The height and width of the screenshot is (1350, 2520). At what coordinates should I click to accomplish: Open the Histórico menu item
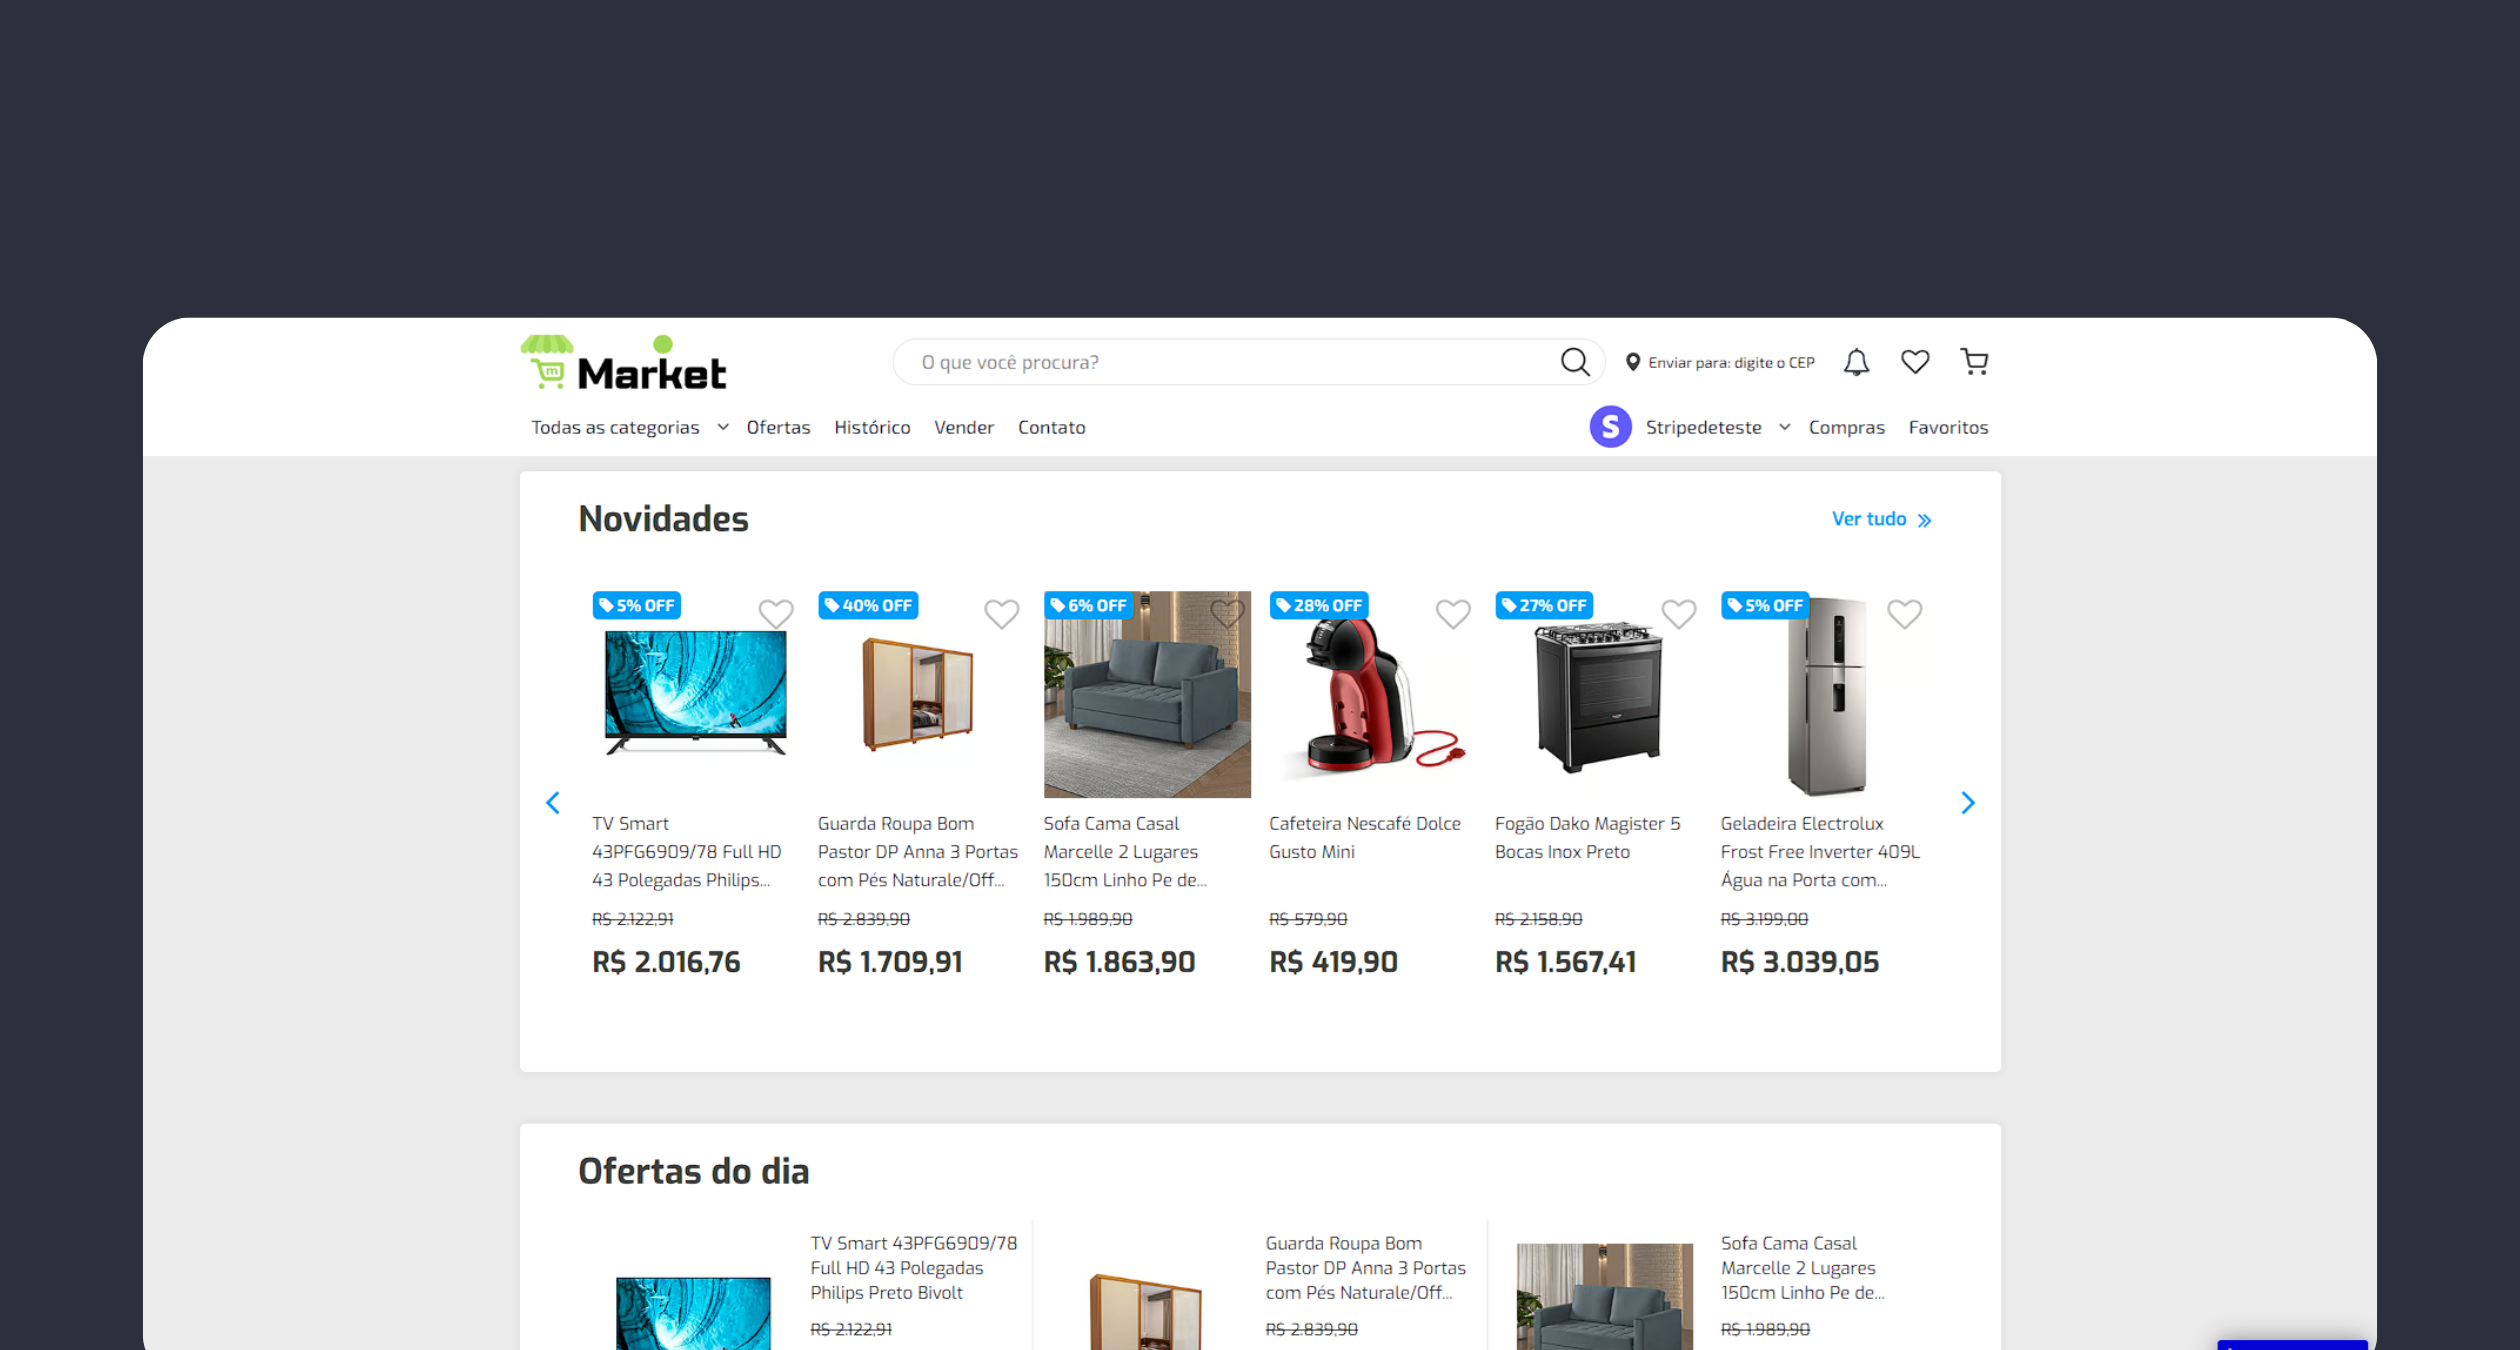click(x=872, y=427)
